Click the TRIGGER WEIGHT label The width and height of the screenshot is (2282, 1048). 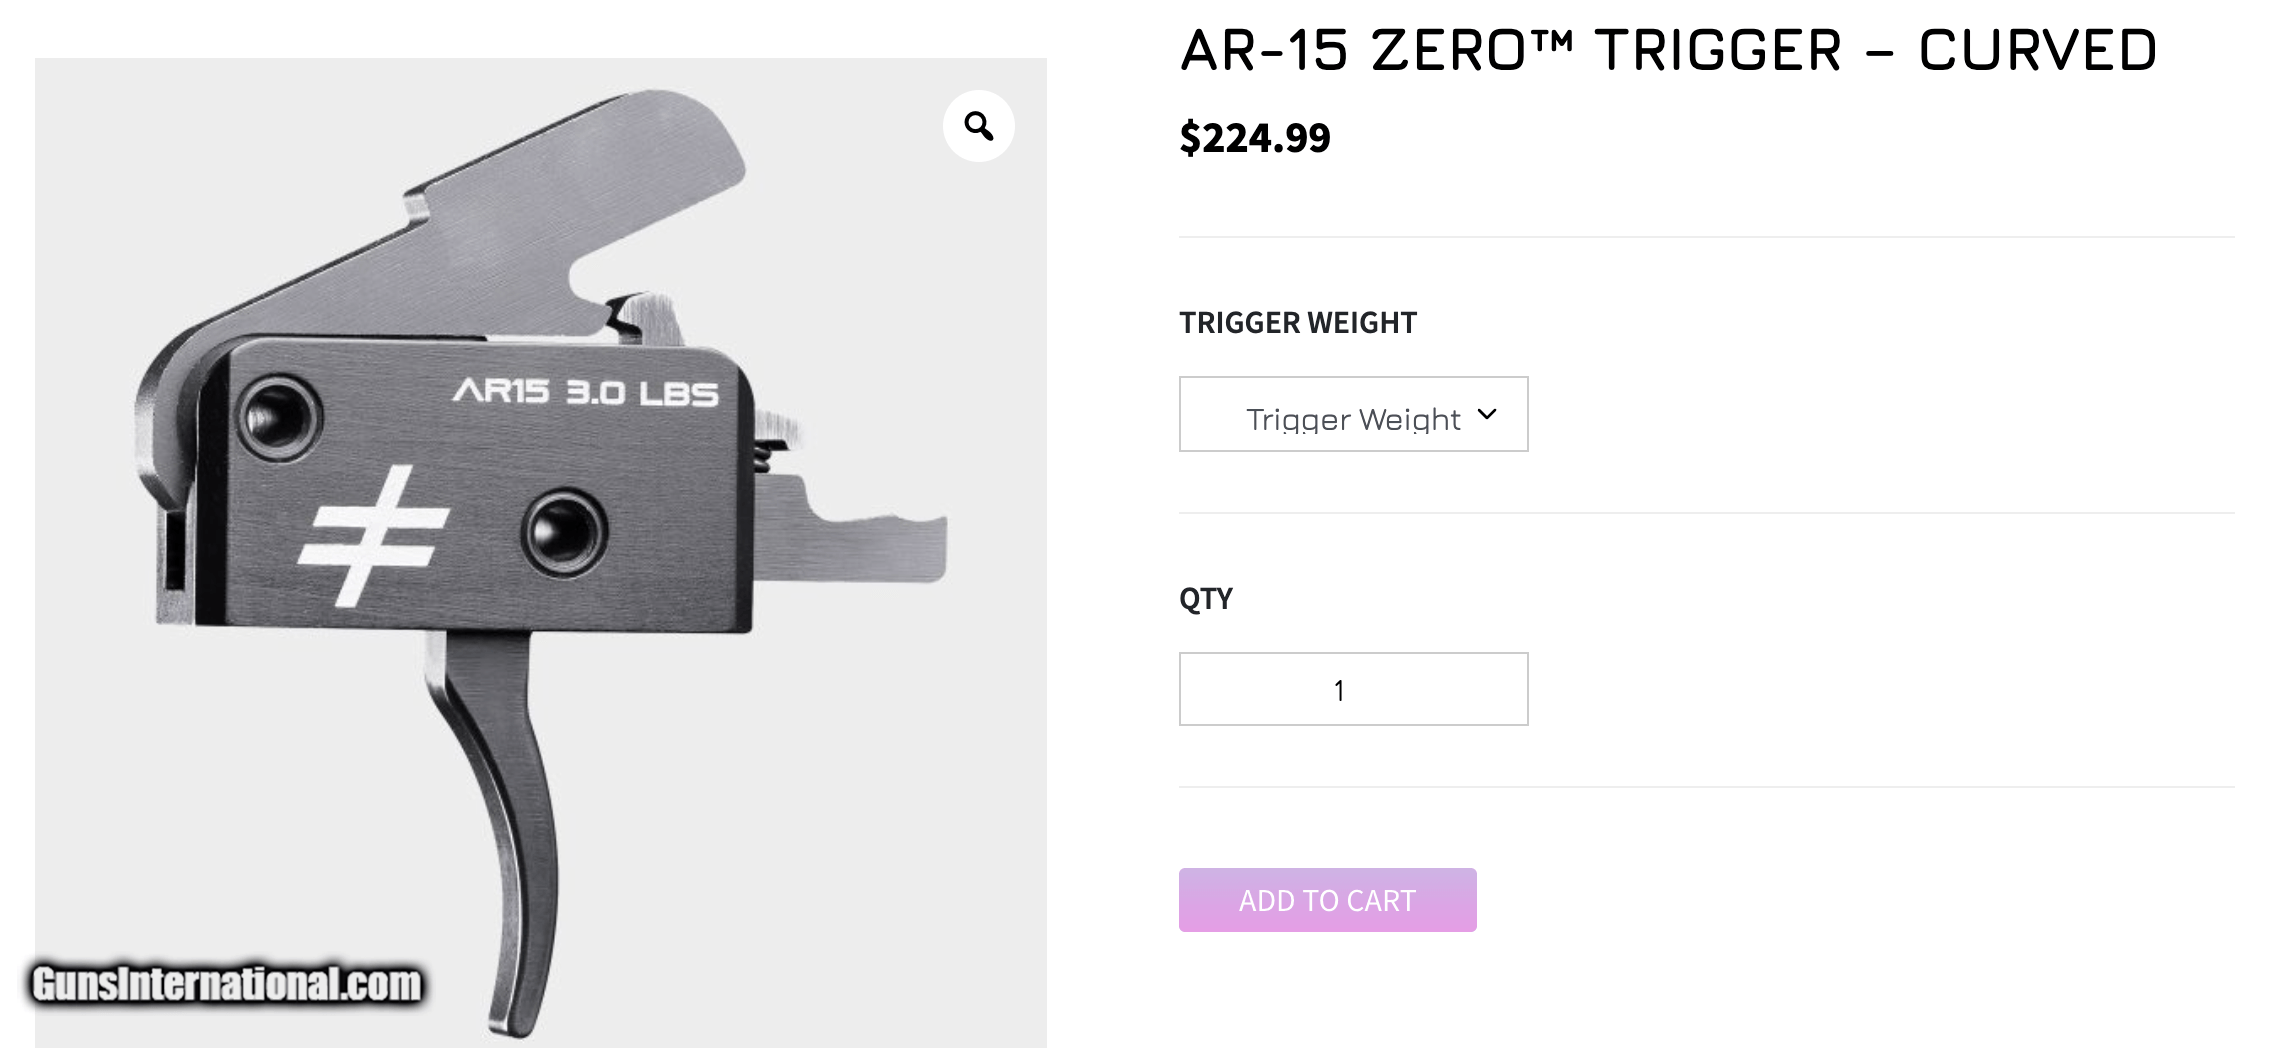point(1297,323)
